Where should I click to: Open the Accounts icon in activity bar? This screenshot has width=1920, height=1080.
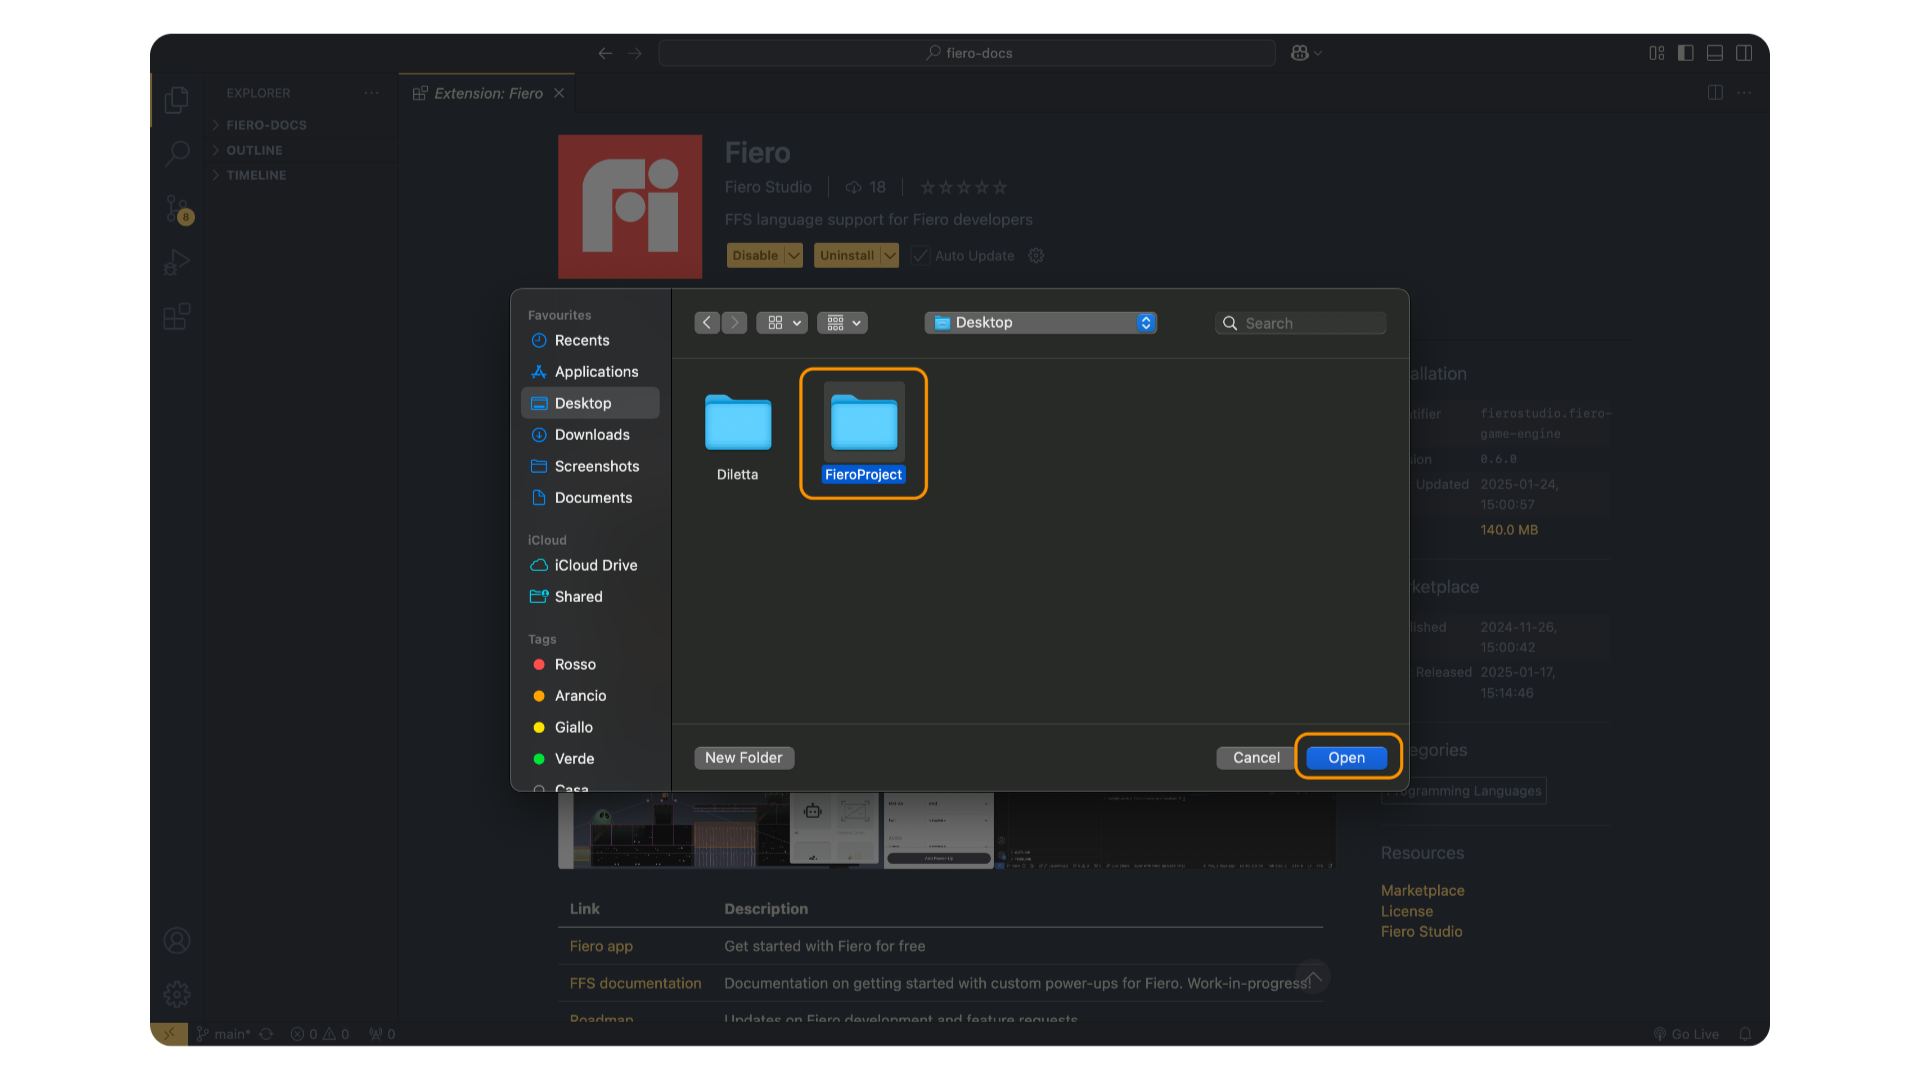pos(177,941)
